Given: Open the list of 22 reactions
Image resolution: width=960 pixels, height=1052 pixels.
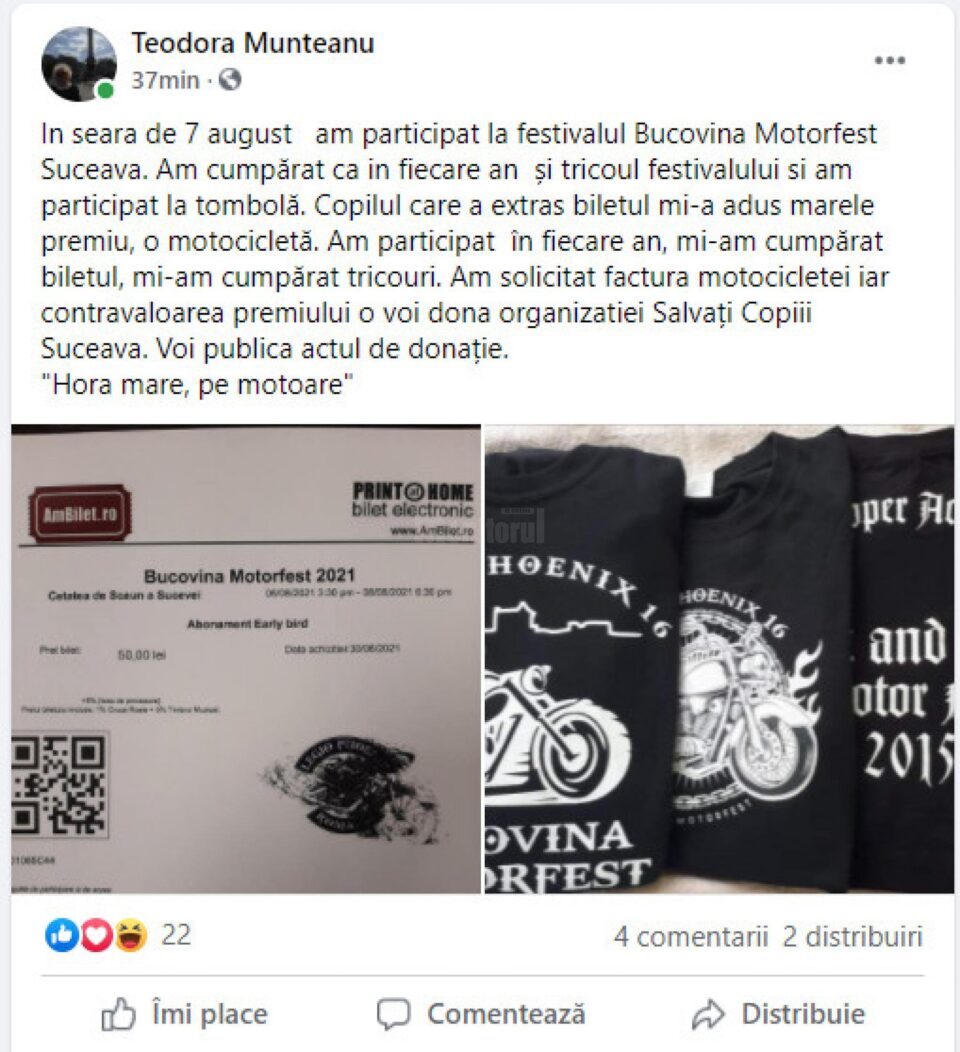Looking at the screenshot, I should click(176, 935).
